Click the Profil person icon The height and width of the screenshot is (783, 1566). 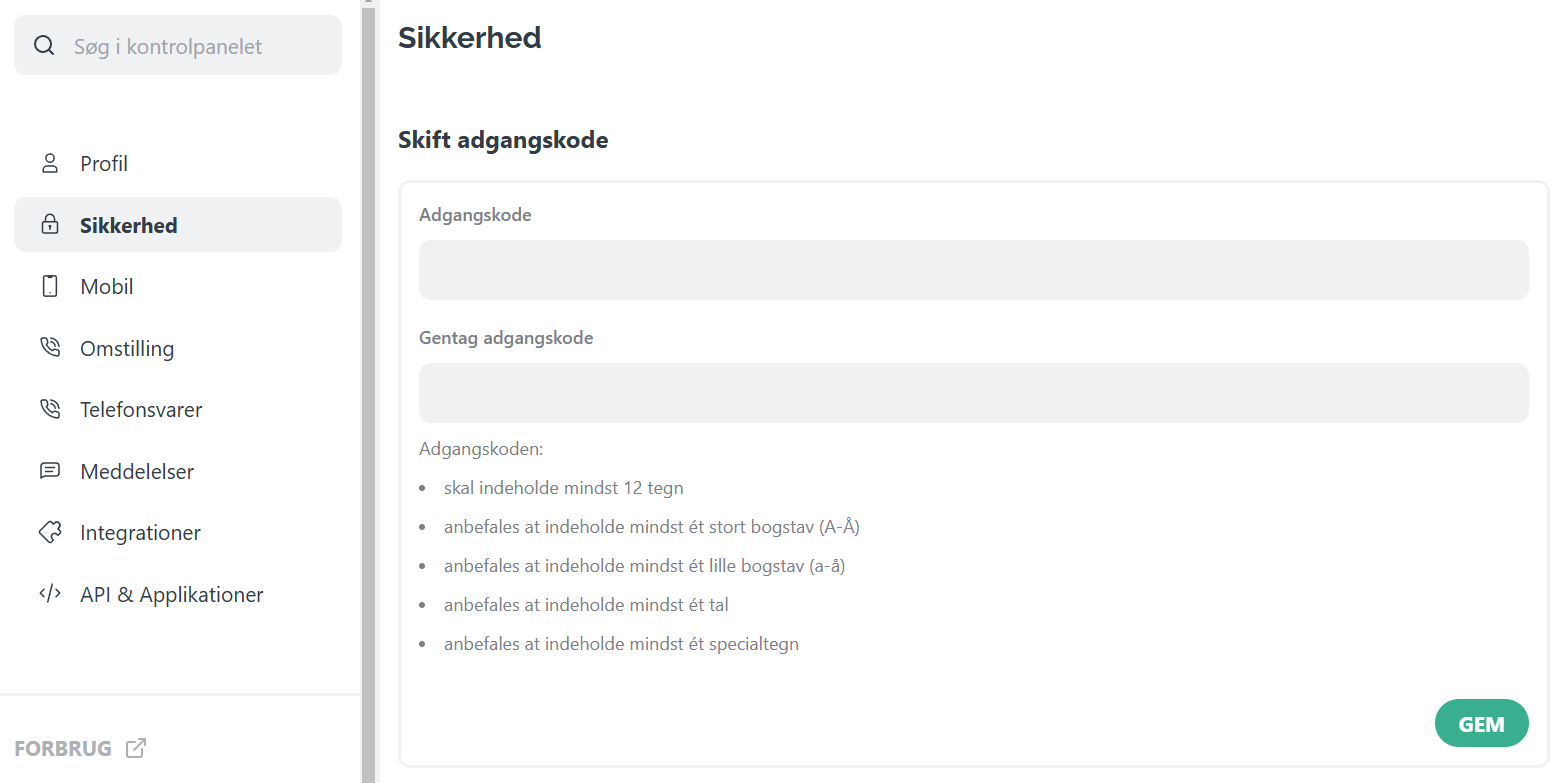(50, 163)
